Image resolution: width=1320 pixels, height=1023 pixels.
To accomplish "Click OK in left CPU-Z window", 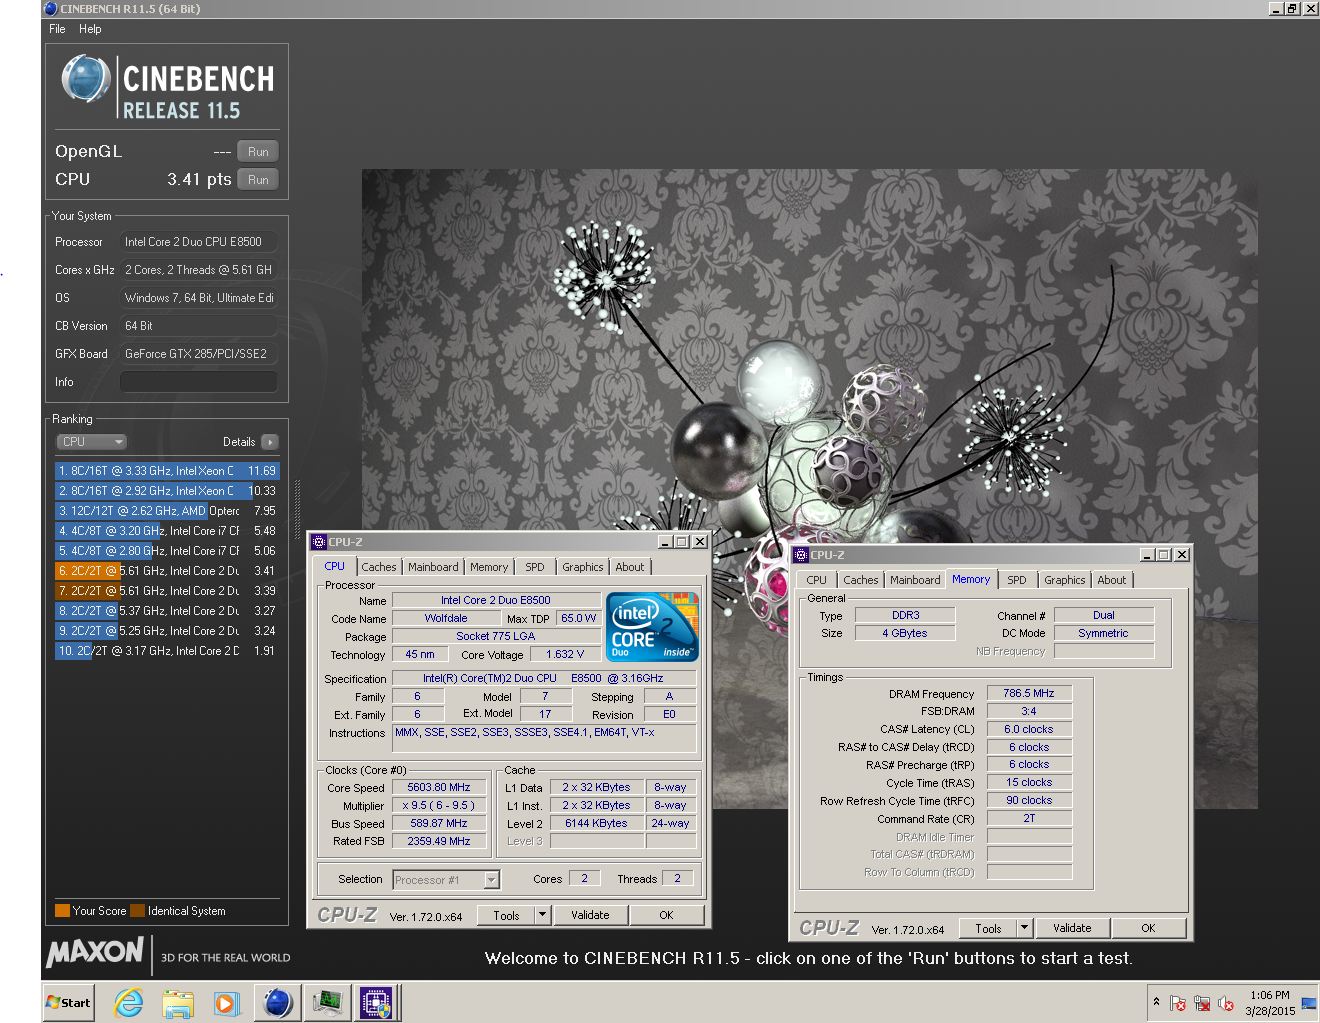I will click(x=666, y=915).
